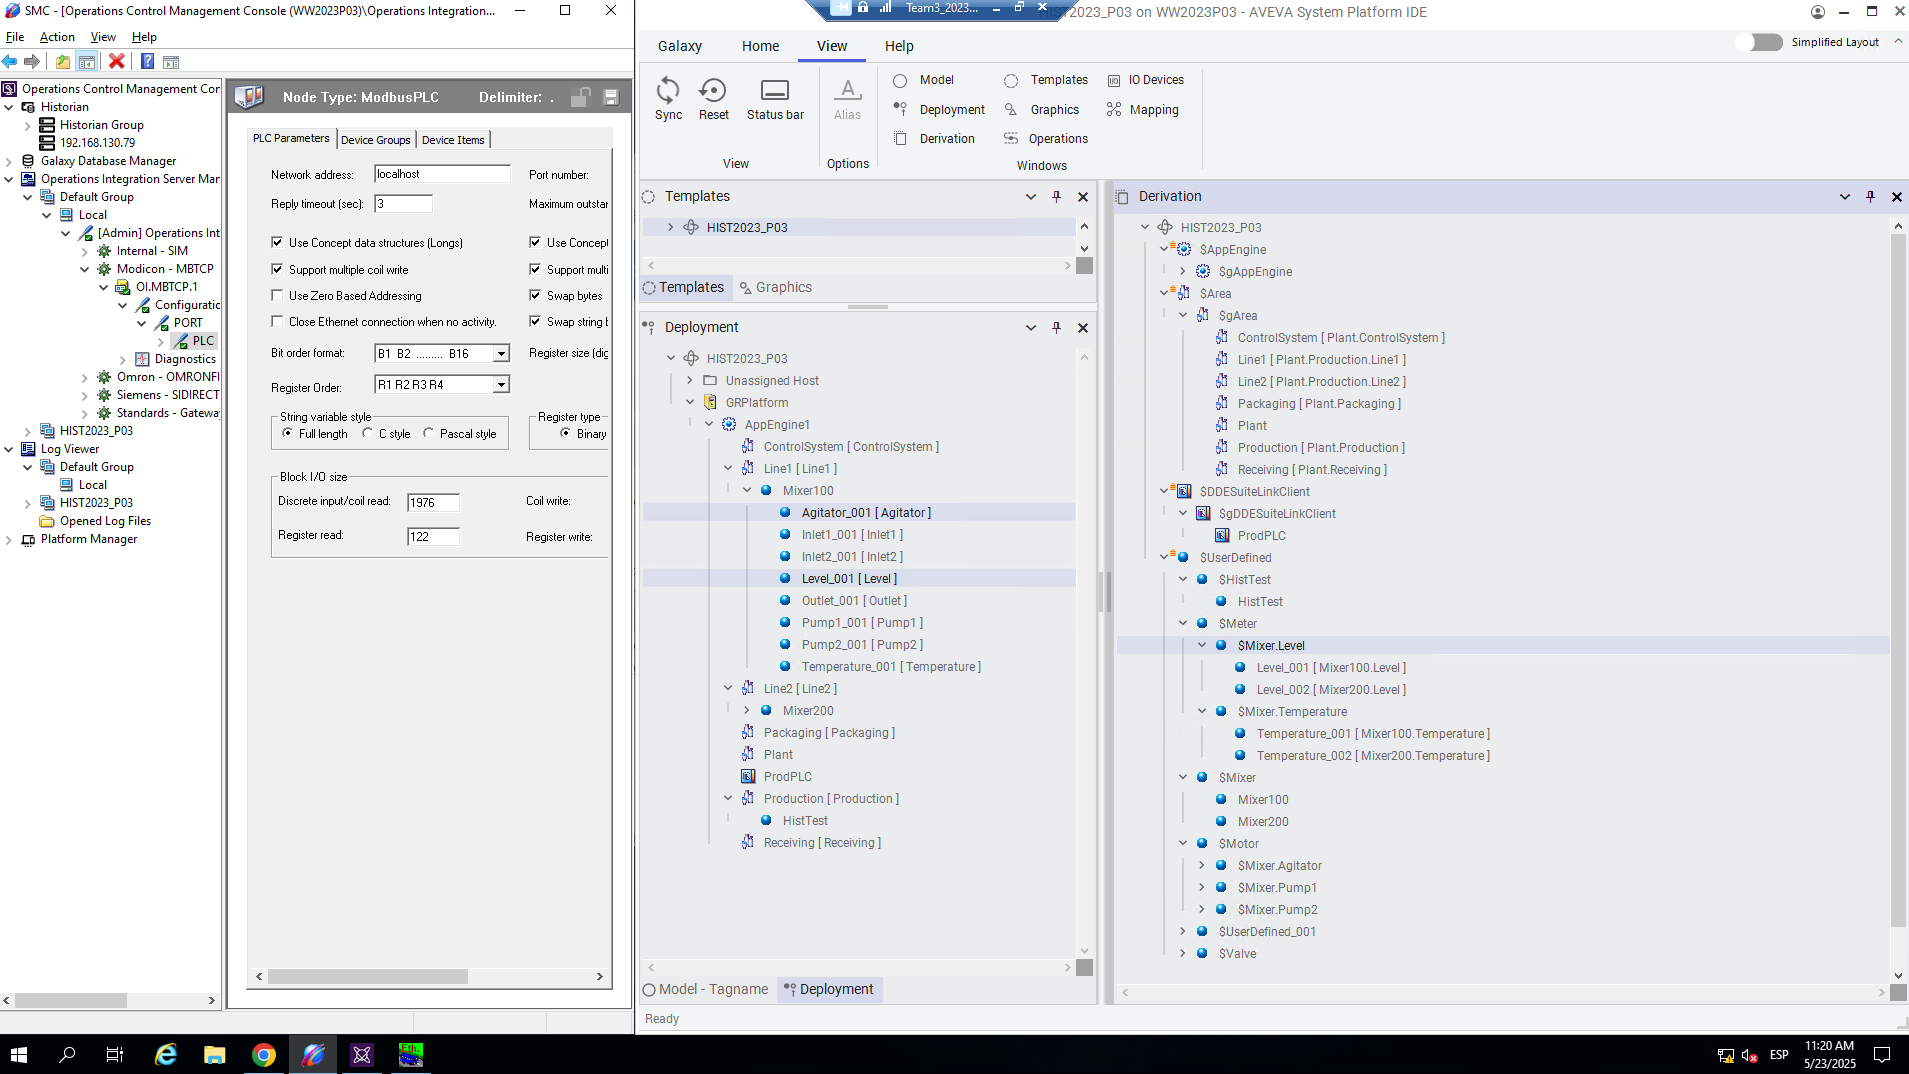Close the Templates panel
Screen dimensions: 1909x1074
click(x=1083, y=197)
